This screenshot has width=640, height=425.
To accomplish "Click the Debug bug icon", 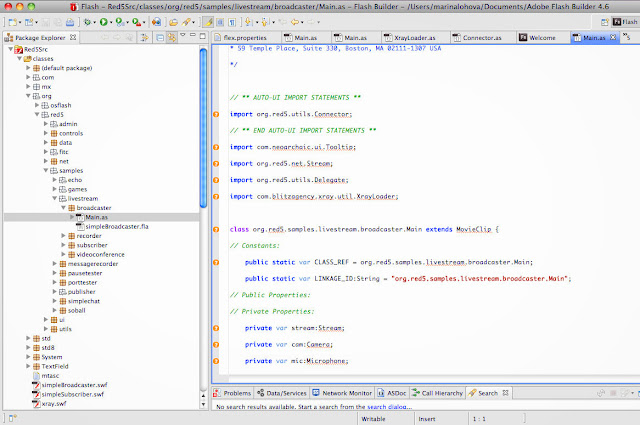I will [x=87, y=22].
